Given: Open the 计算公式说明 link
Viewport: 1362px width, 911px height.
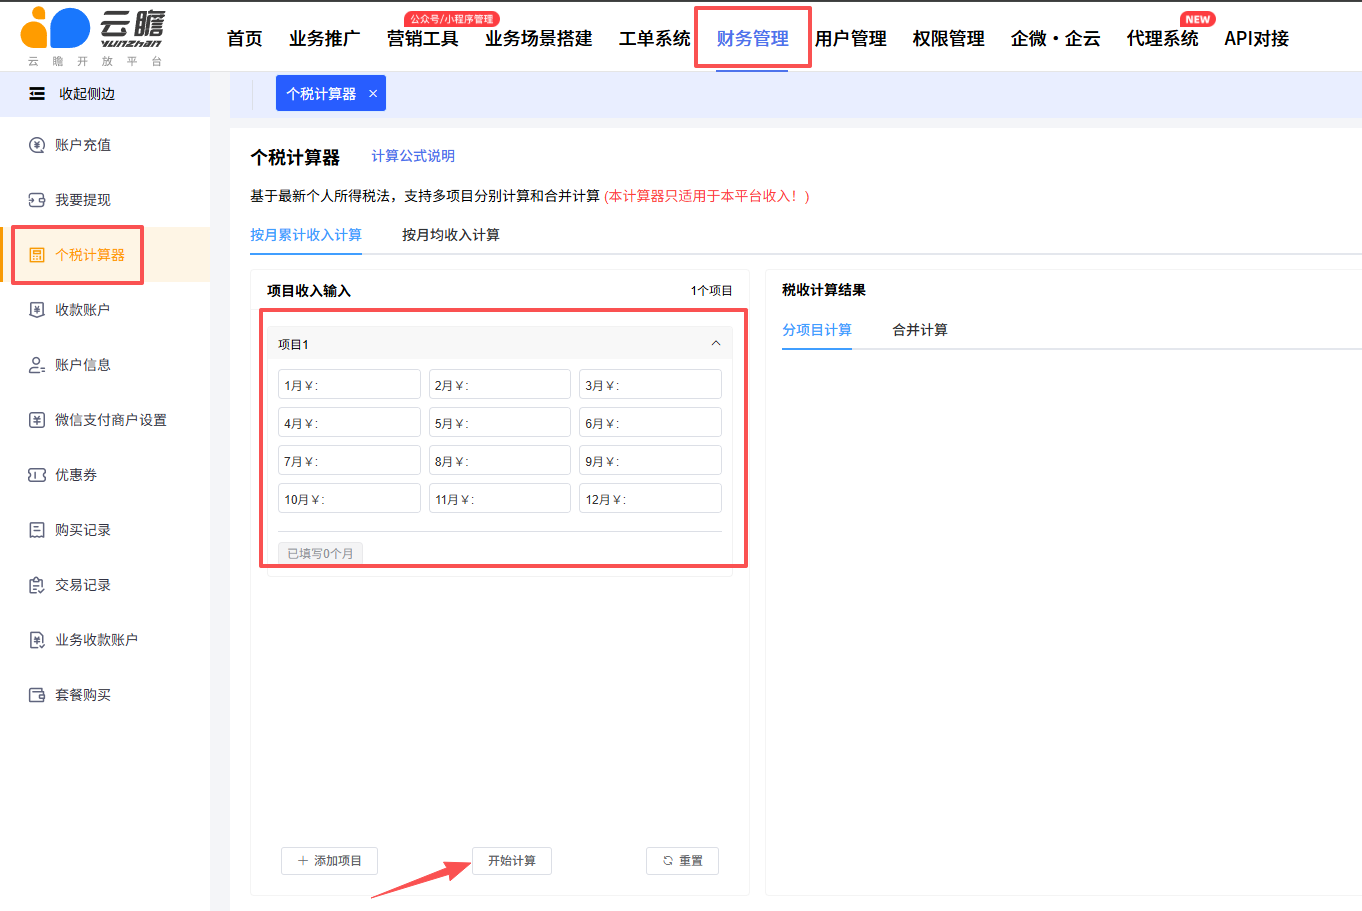Looking at the screenshot, I should point(412,156).
